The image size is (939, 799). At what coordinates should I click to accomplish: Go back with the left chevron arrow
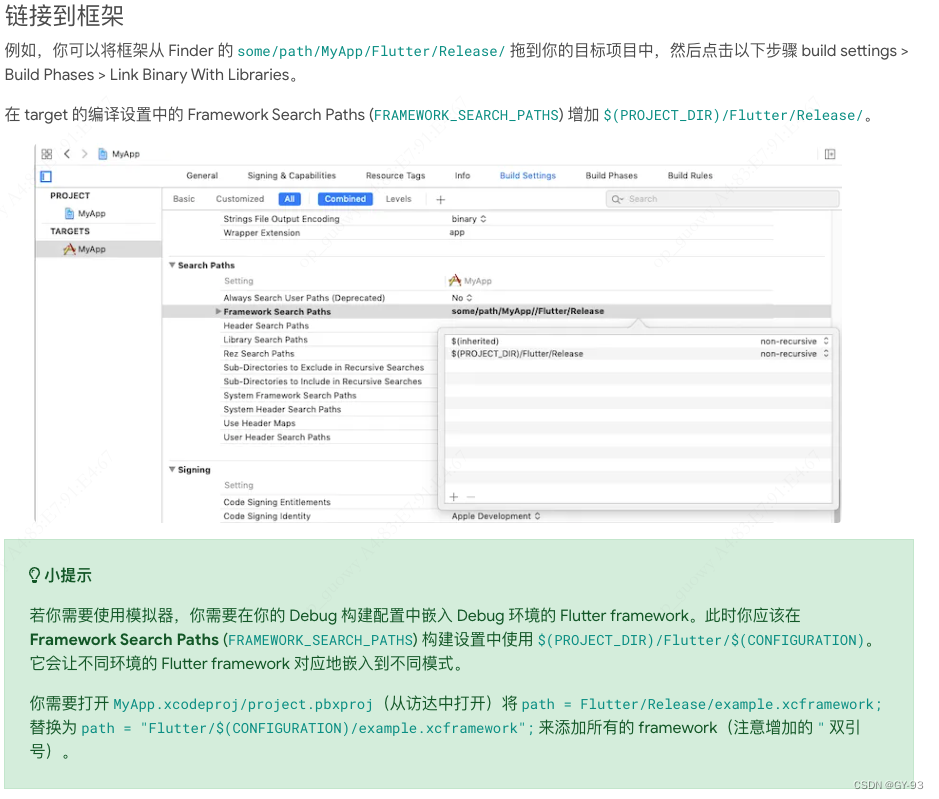[67, 154]
